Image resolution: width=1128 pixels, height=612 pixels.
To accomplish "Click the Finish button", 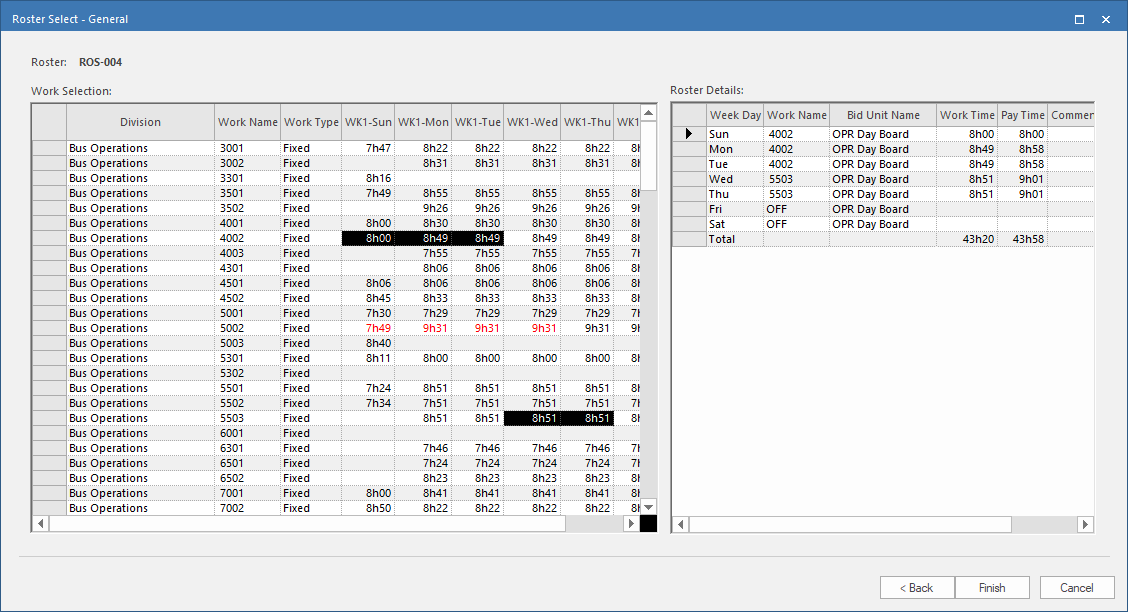I will 992,587.
